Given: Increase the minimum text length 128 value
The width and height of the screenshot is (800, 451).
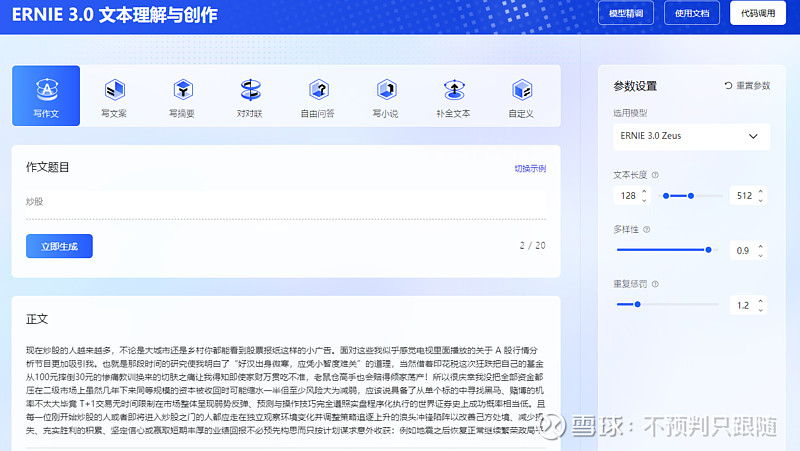Looking at the screenshot, I should (644, 191).
